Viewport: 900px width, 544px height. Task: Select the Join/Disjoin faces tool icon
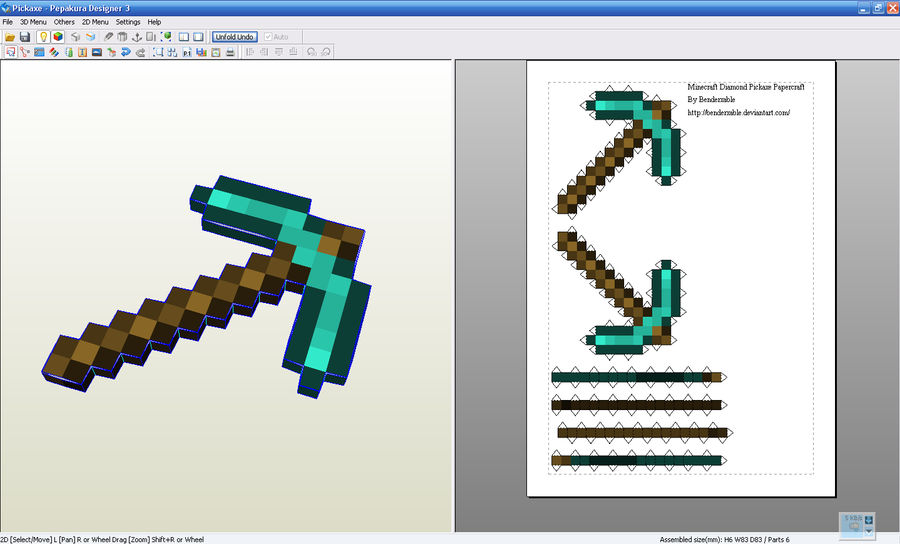point(24,52)
